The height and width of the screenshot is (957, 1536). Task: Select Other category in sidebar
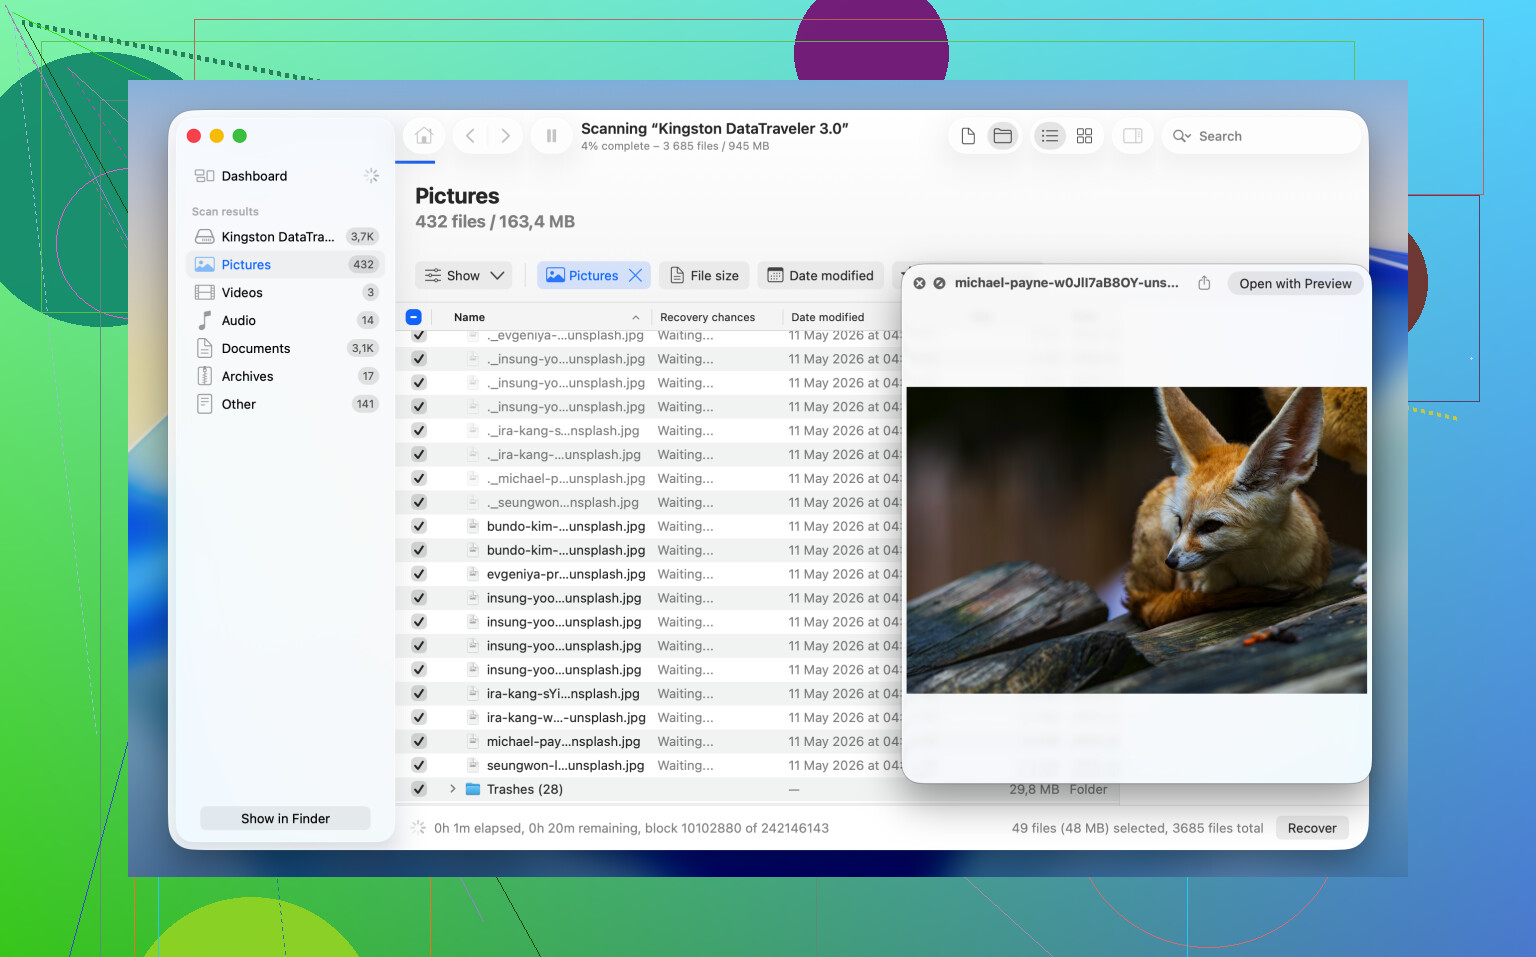click(285, 405)
